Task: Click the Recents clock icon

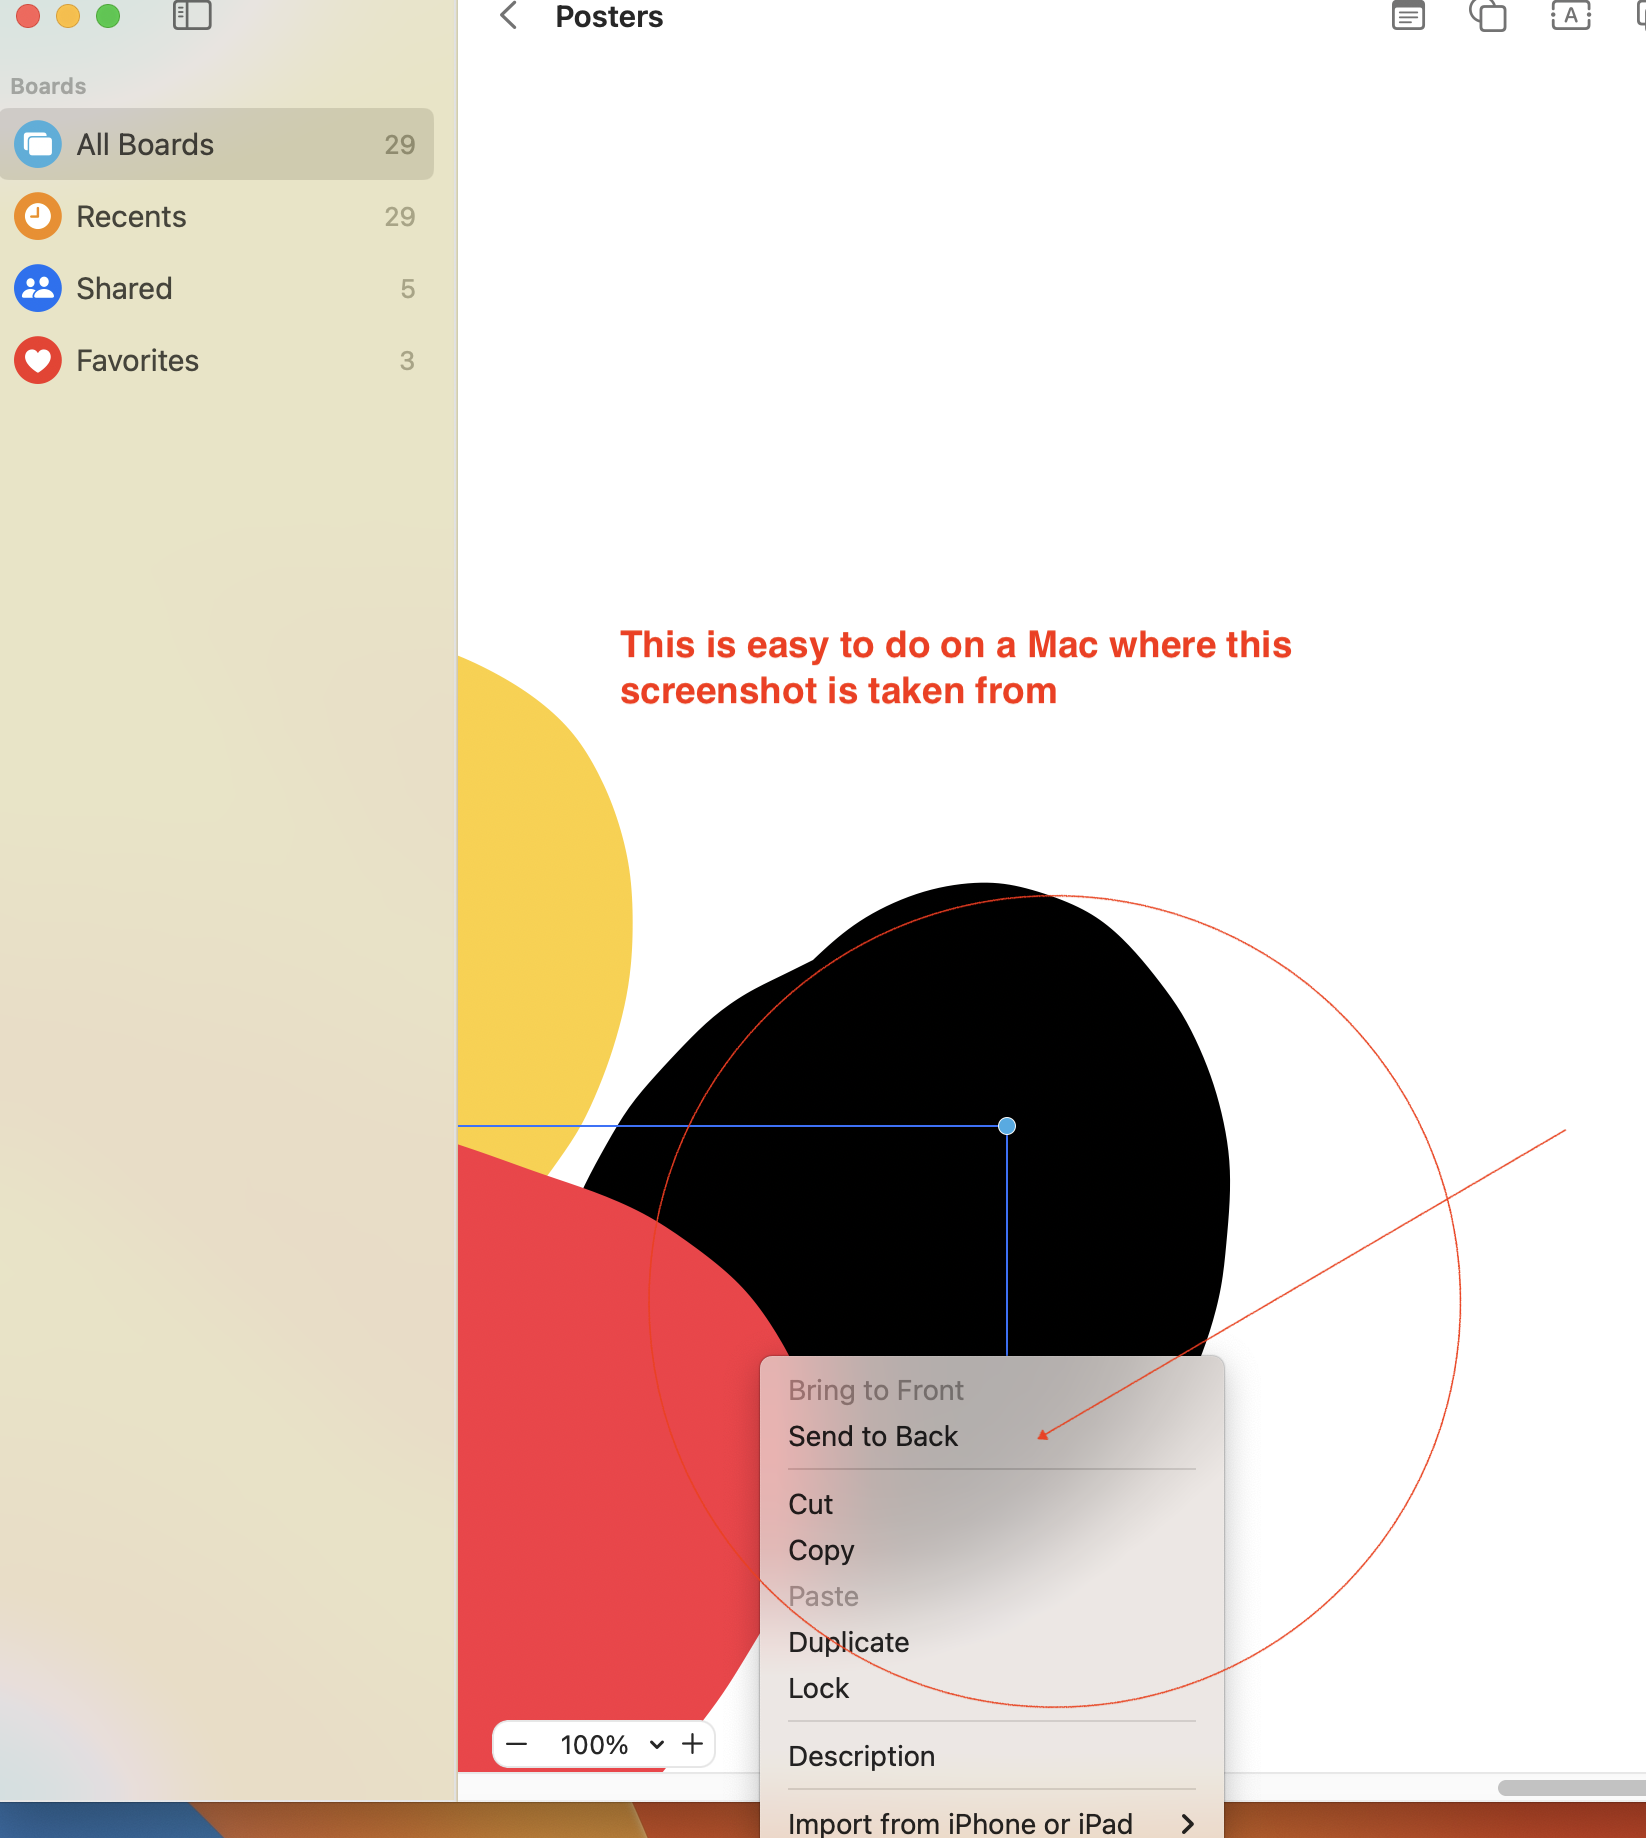Action: coord(38,215)
